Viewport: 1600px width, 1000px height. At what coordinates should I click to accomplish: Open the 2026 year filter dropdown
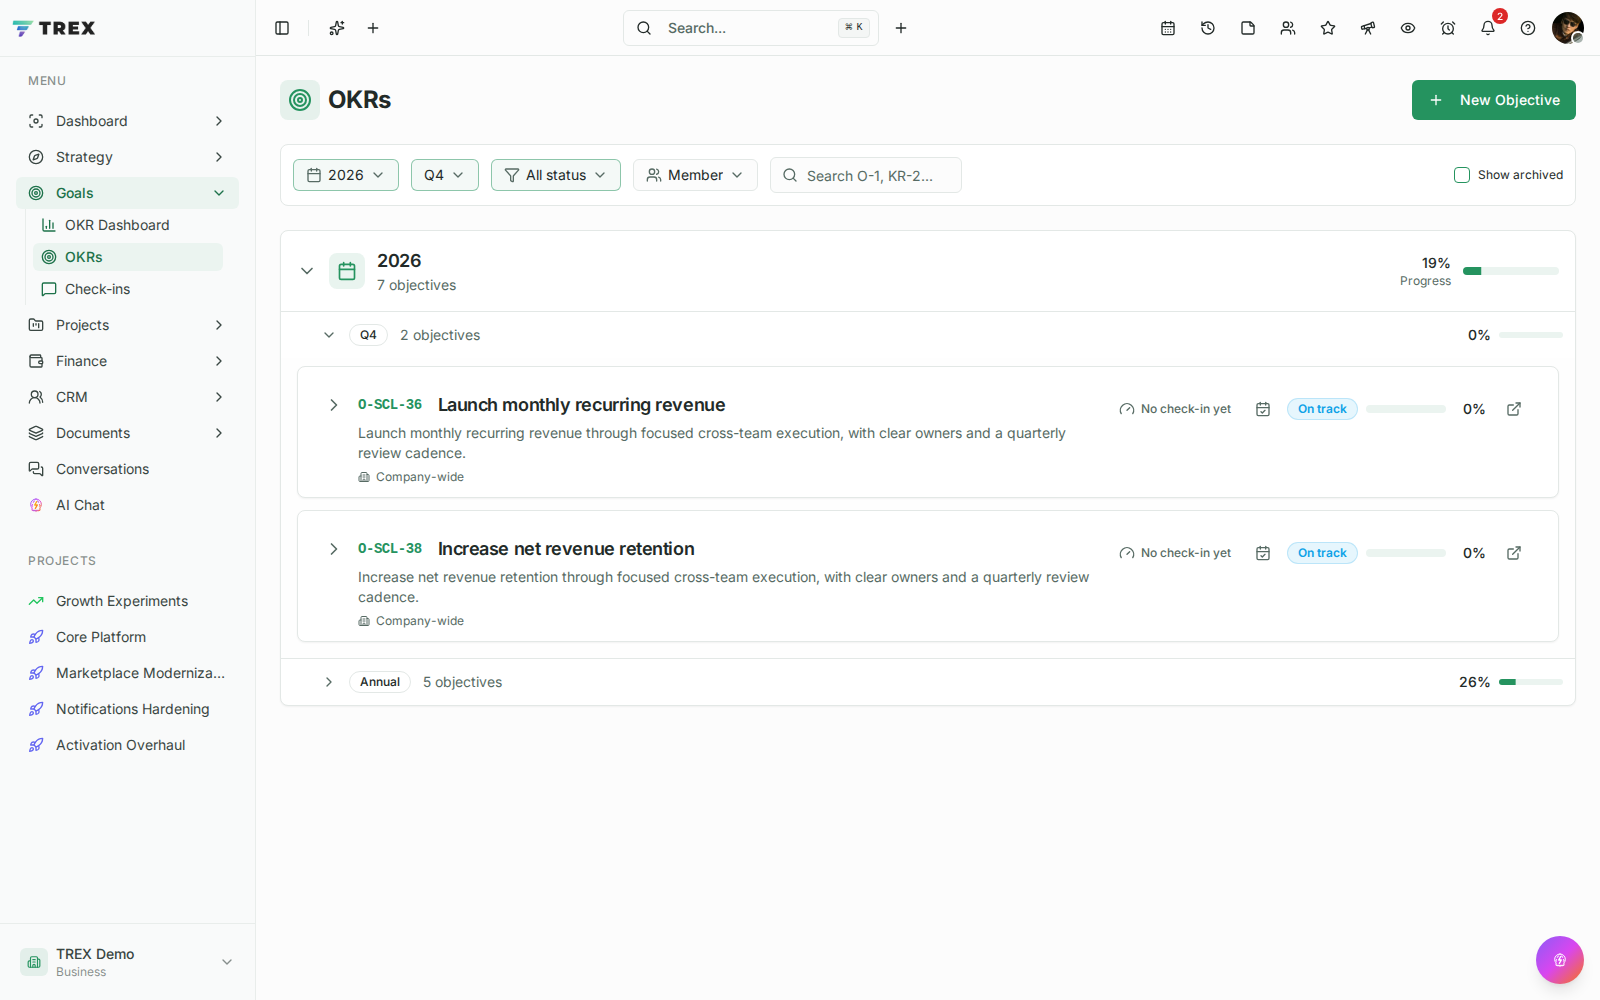(x=346, y=175)
